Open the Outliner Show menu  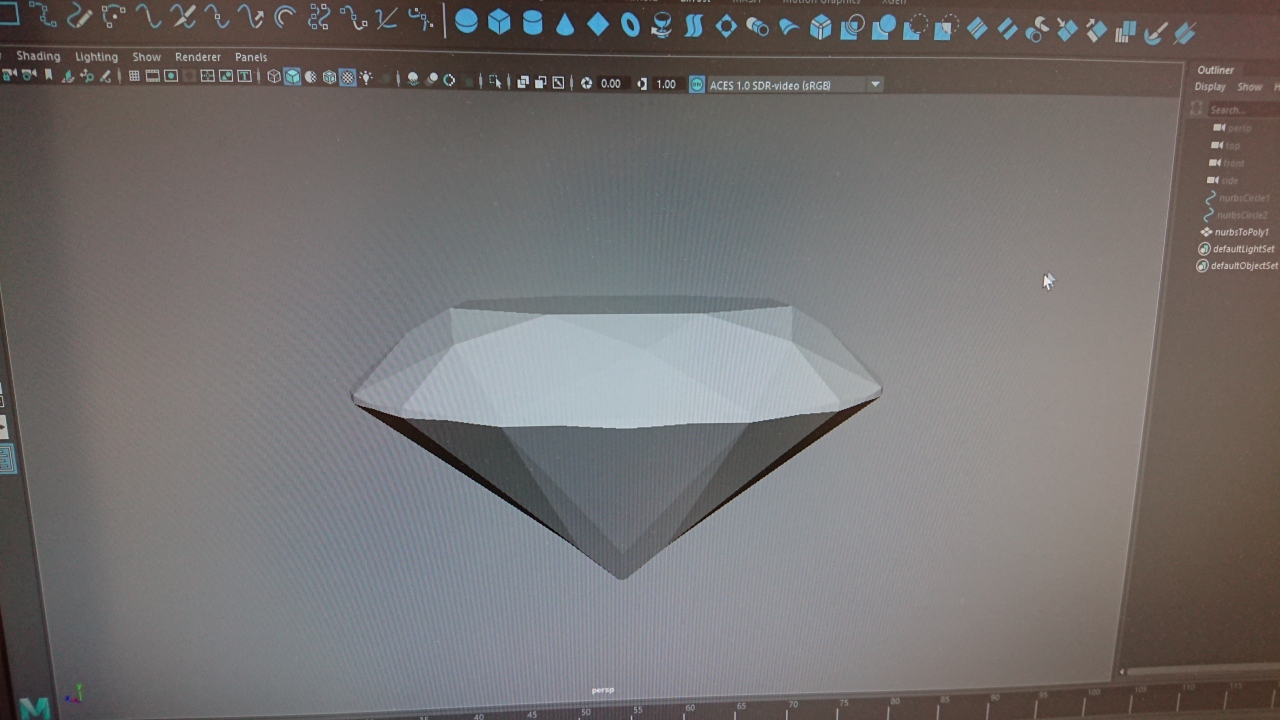coord(1250,87)
